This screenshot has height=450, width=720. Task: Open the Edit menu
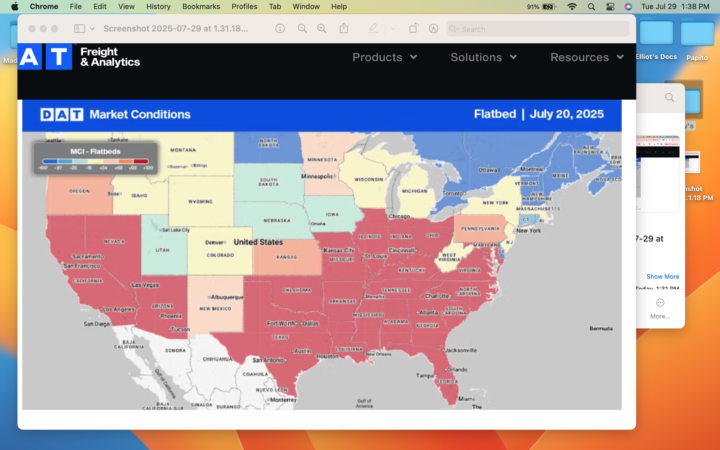(x=100, y=6)
